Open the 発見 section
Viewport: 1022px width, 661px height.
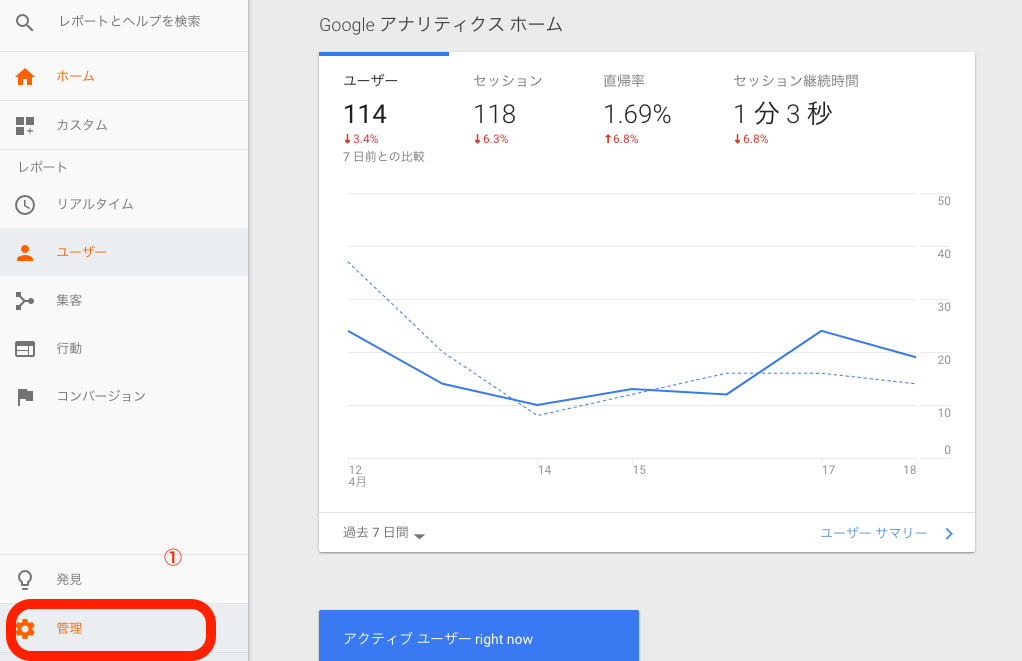click(x=124, y=580)
